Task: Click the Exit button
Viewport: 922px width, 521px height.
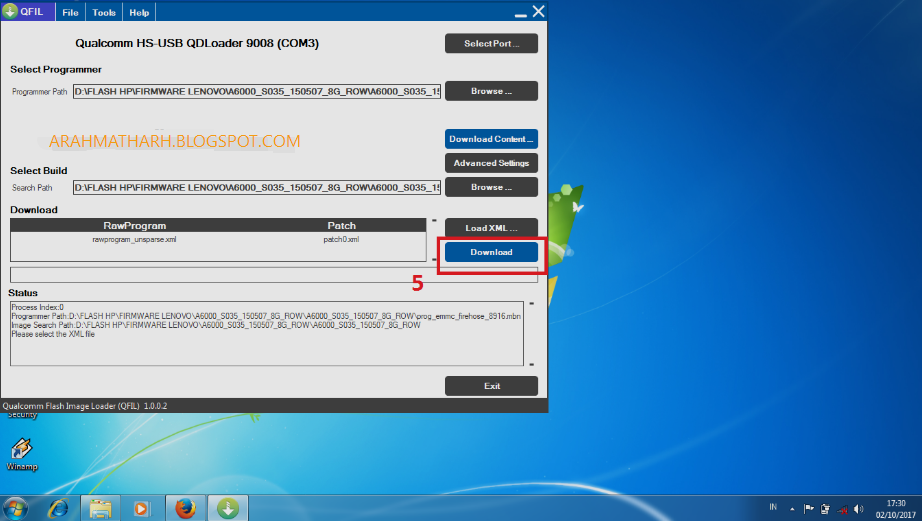Action: pyautogui.click(x=491, y=386)
